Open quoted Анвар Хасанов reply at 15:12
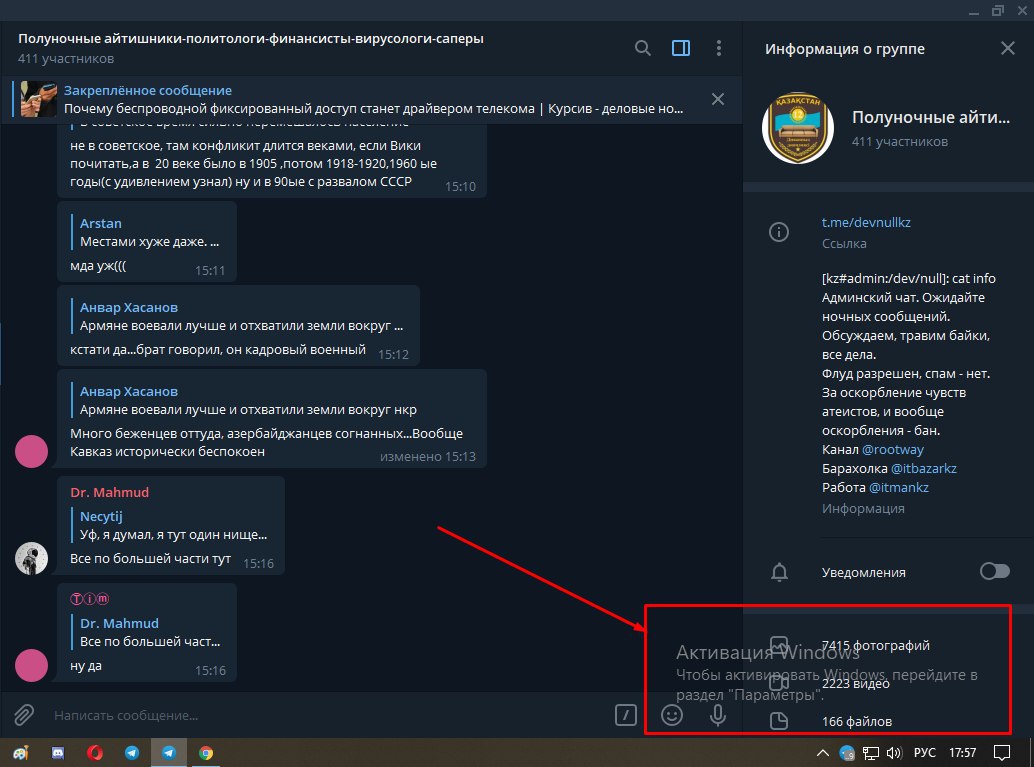1034x767 pixels. coord(241,317)
